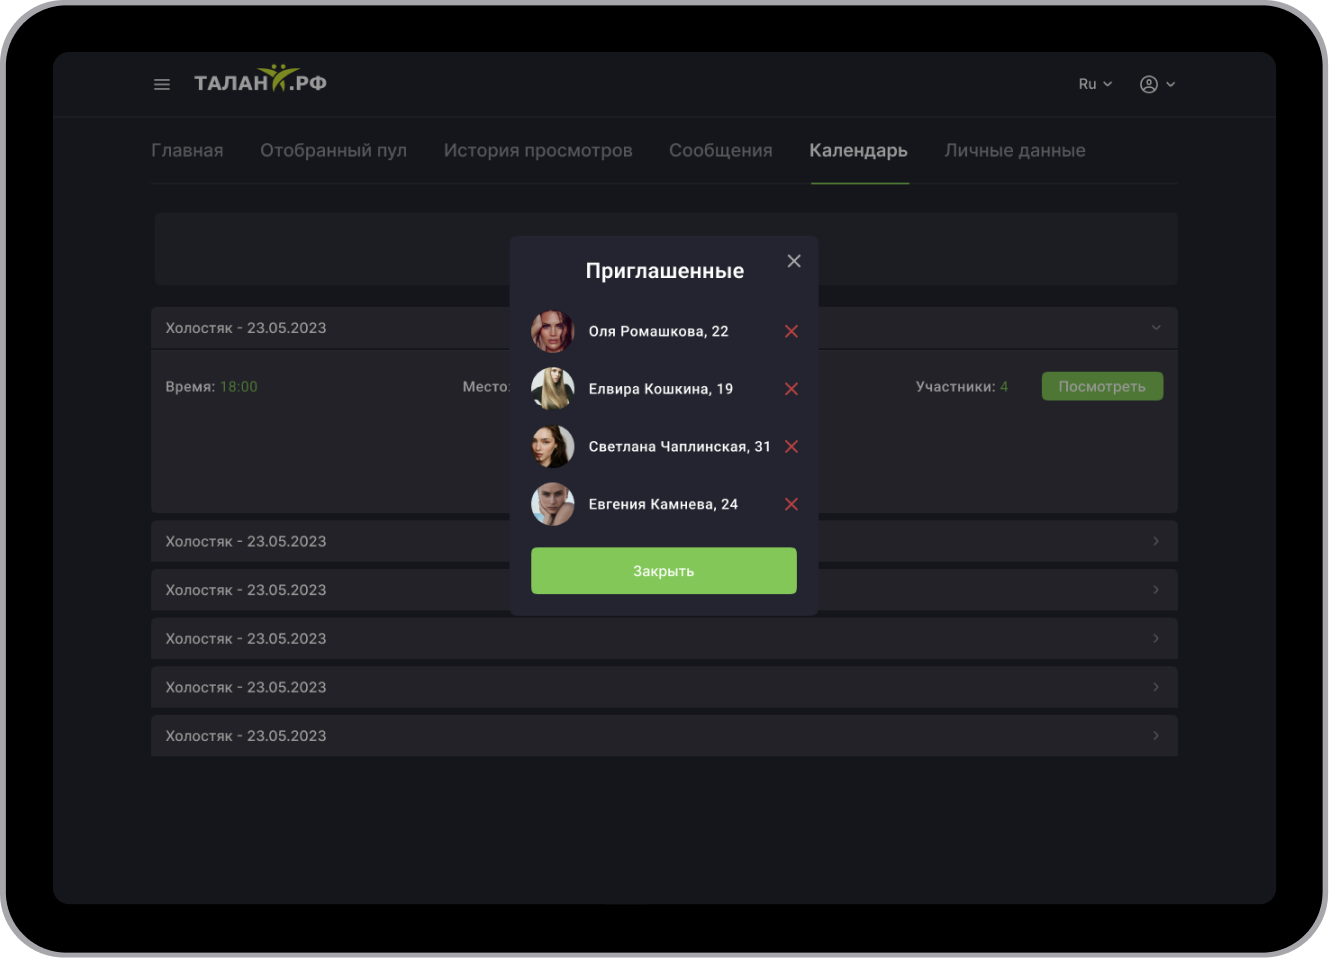Click Оля Ромашкова's avatar photo

[553, 331]
